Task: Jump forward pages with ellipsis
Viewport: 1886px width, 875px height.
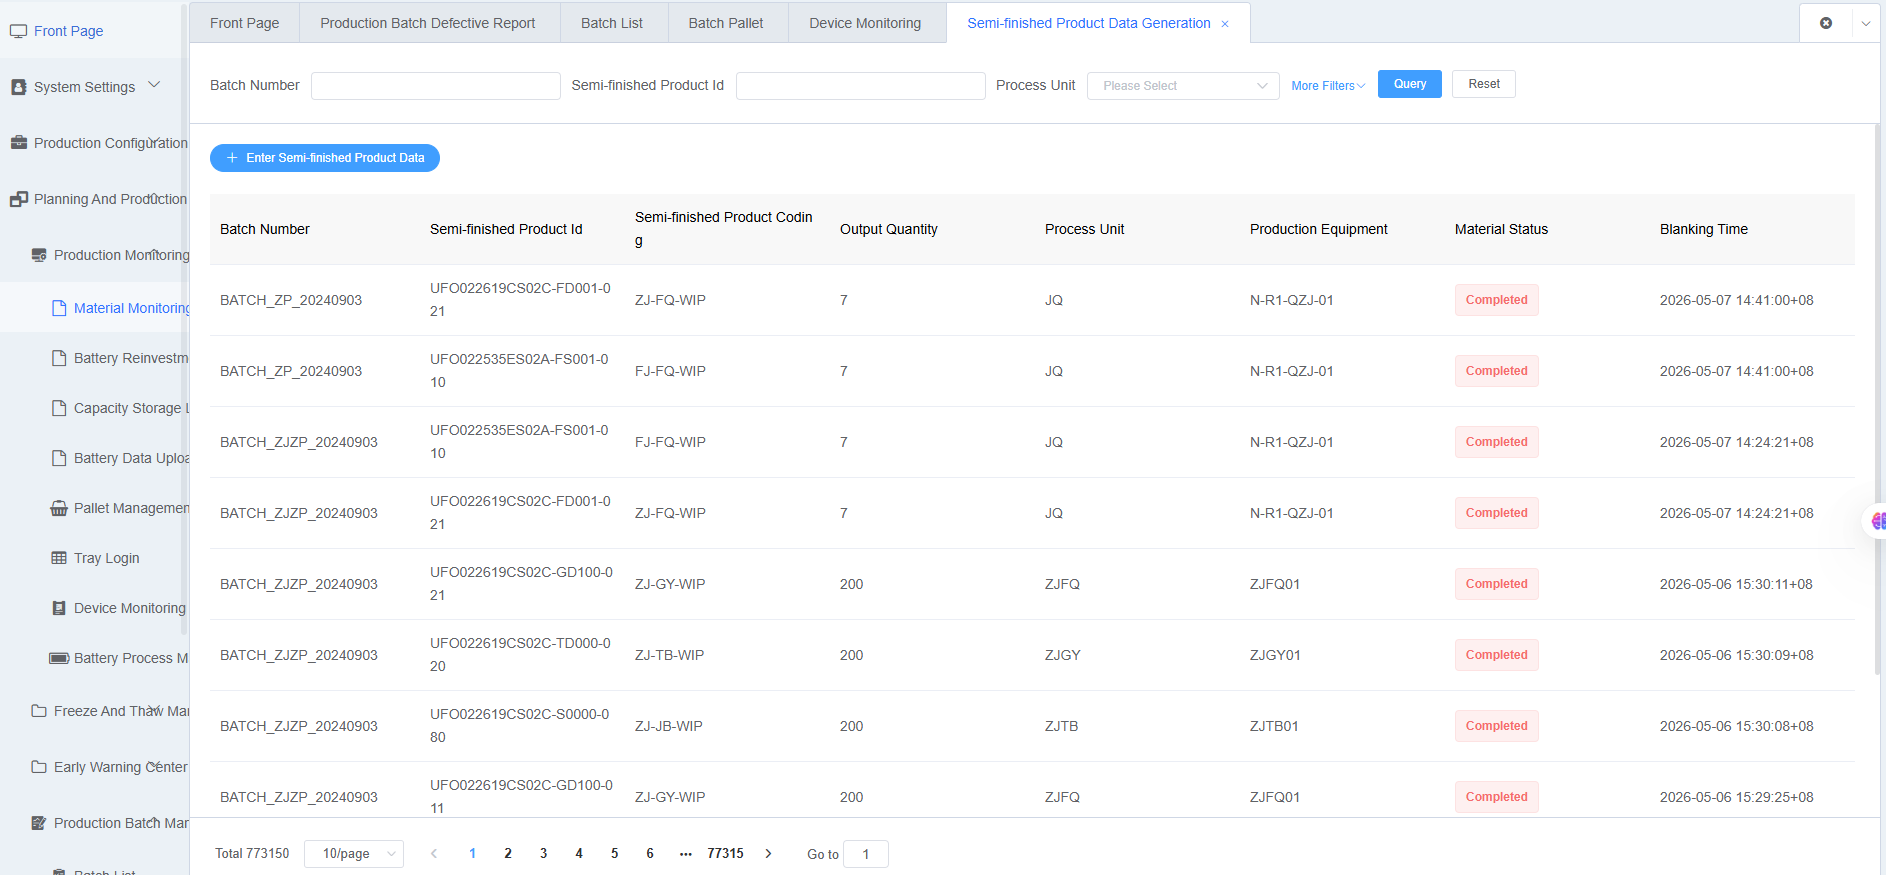Action: click(x=685, y=853)
